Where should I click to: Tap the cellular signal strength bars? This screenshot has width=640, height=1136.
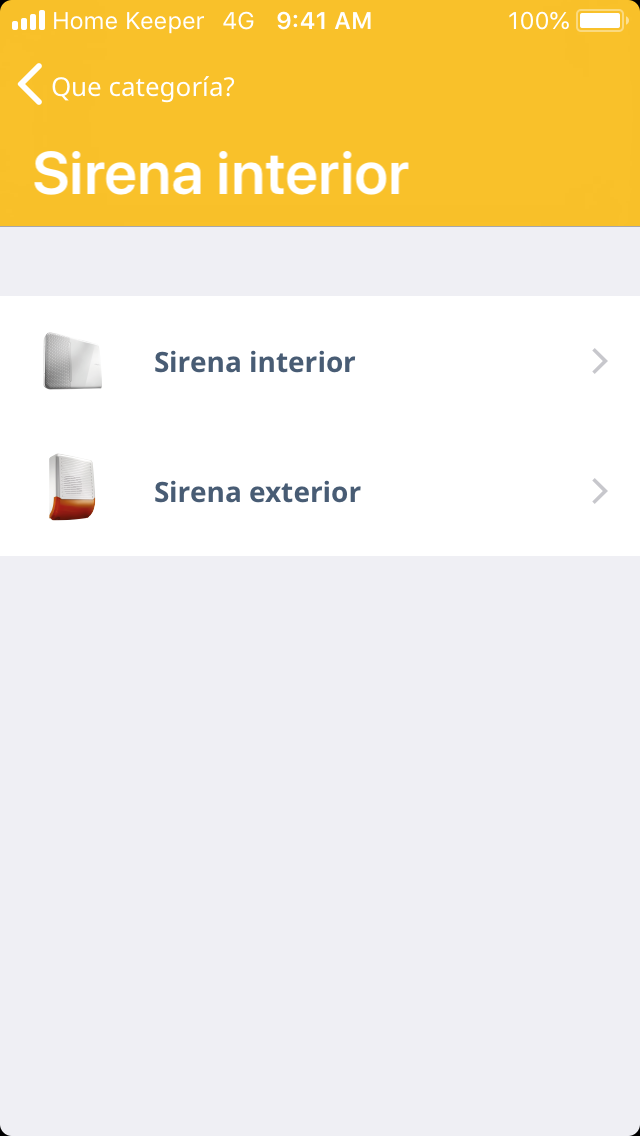[x=28, y=21]
